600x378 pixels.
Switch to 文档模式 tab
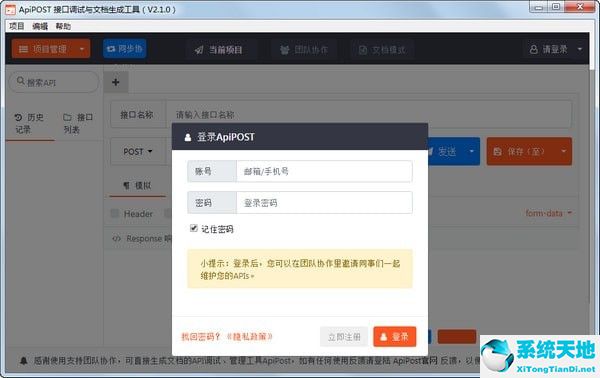tap(382, 50)
